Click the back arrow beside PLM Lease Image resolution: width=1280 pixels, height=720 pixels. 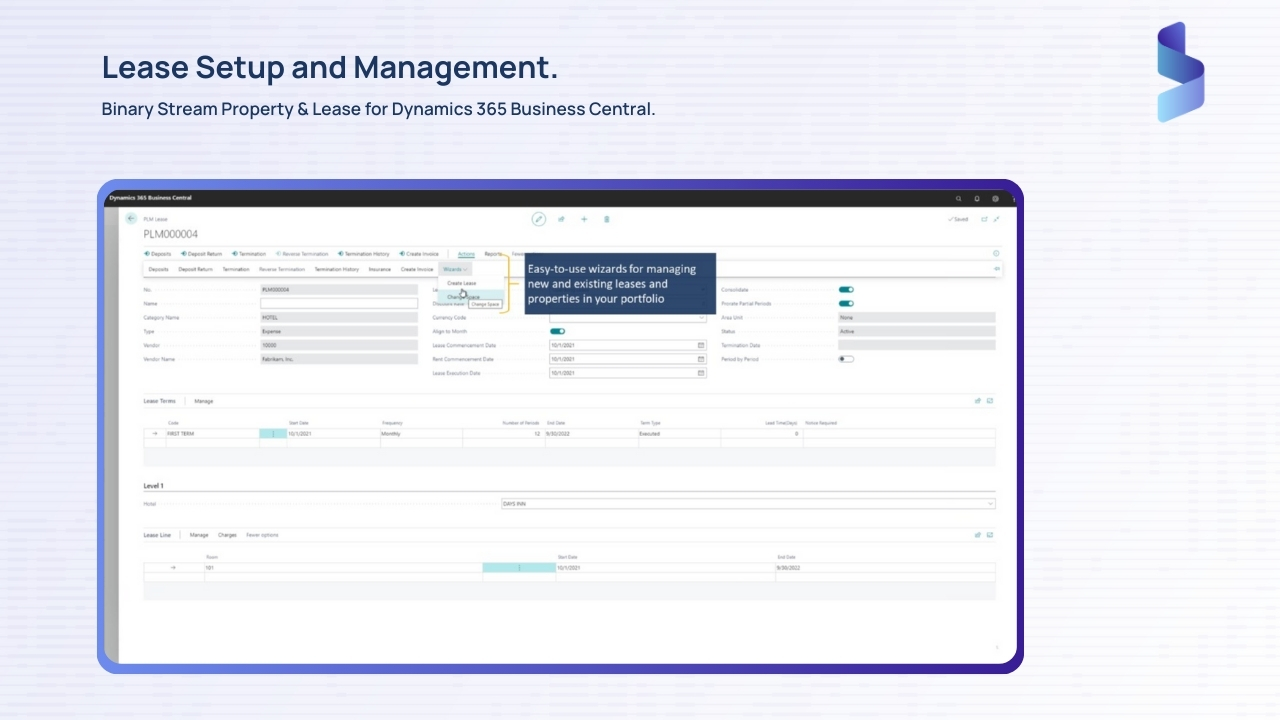pyautogui.click(x=130, y=219)
